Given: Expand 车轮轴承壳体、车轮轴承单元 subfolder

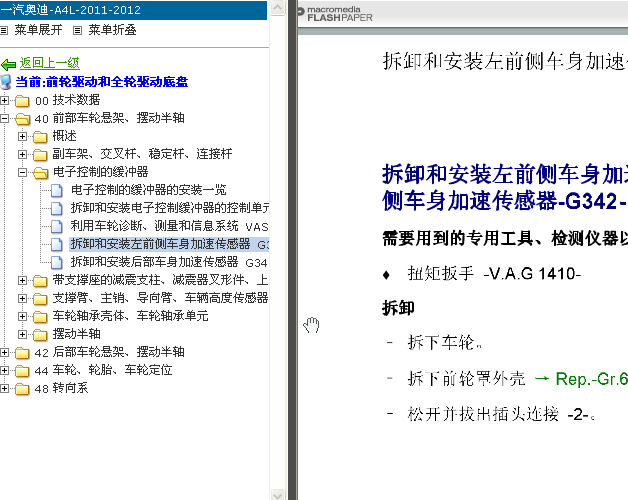Looking at the screenshot, I should [x=22, y=317].
